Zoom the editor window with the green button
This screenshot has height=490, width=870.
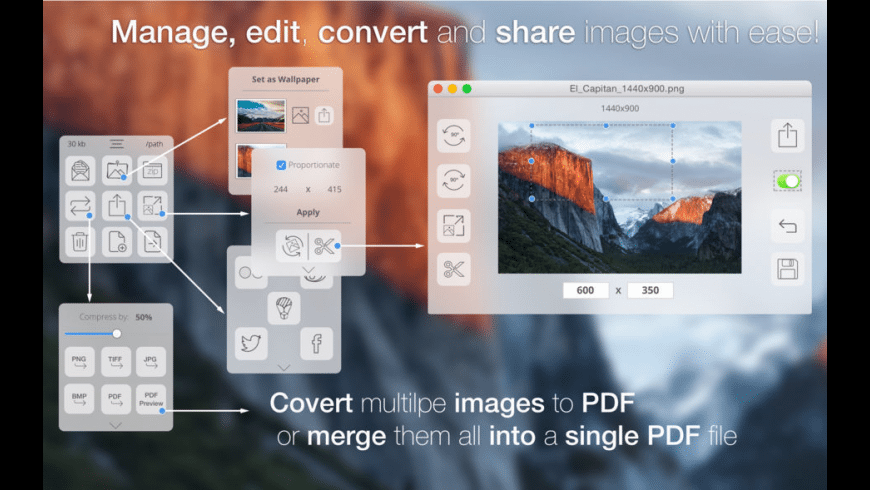pos(467,89)
